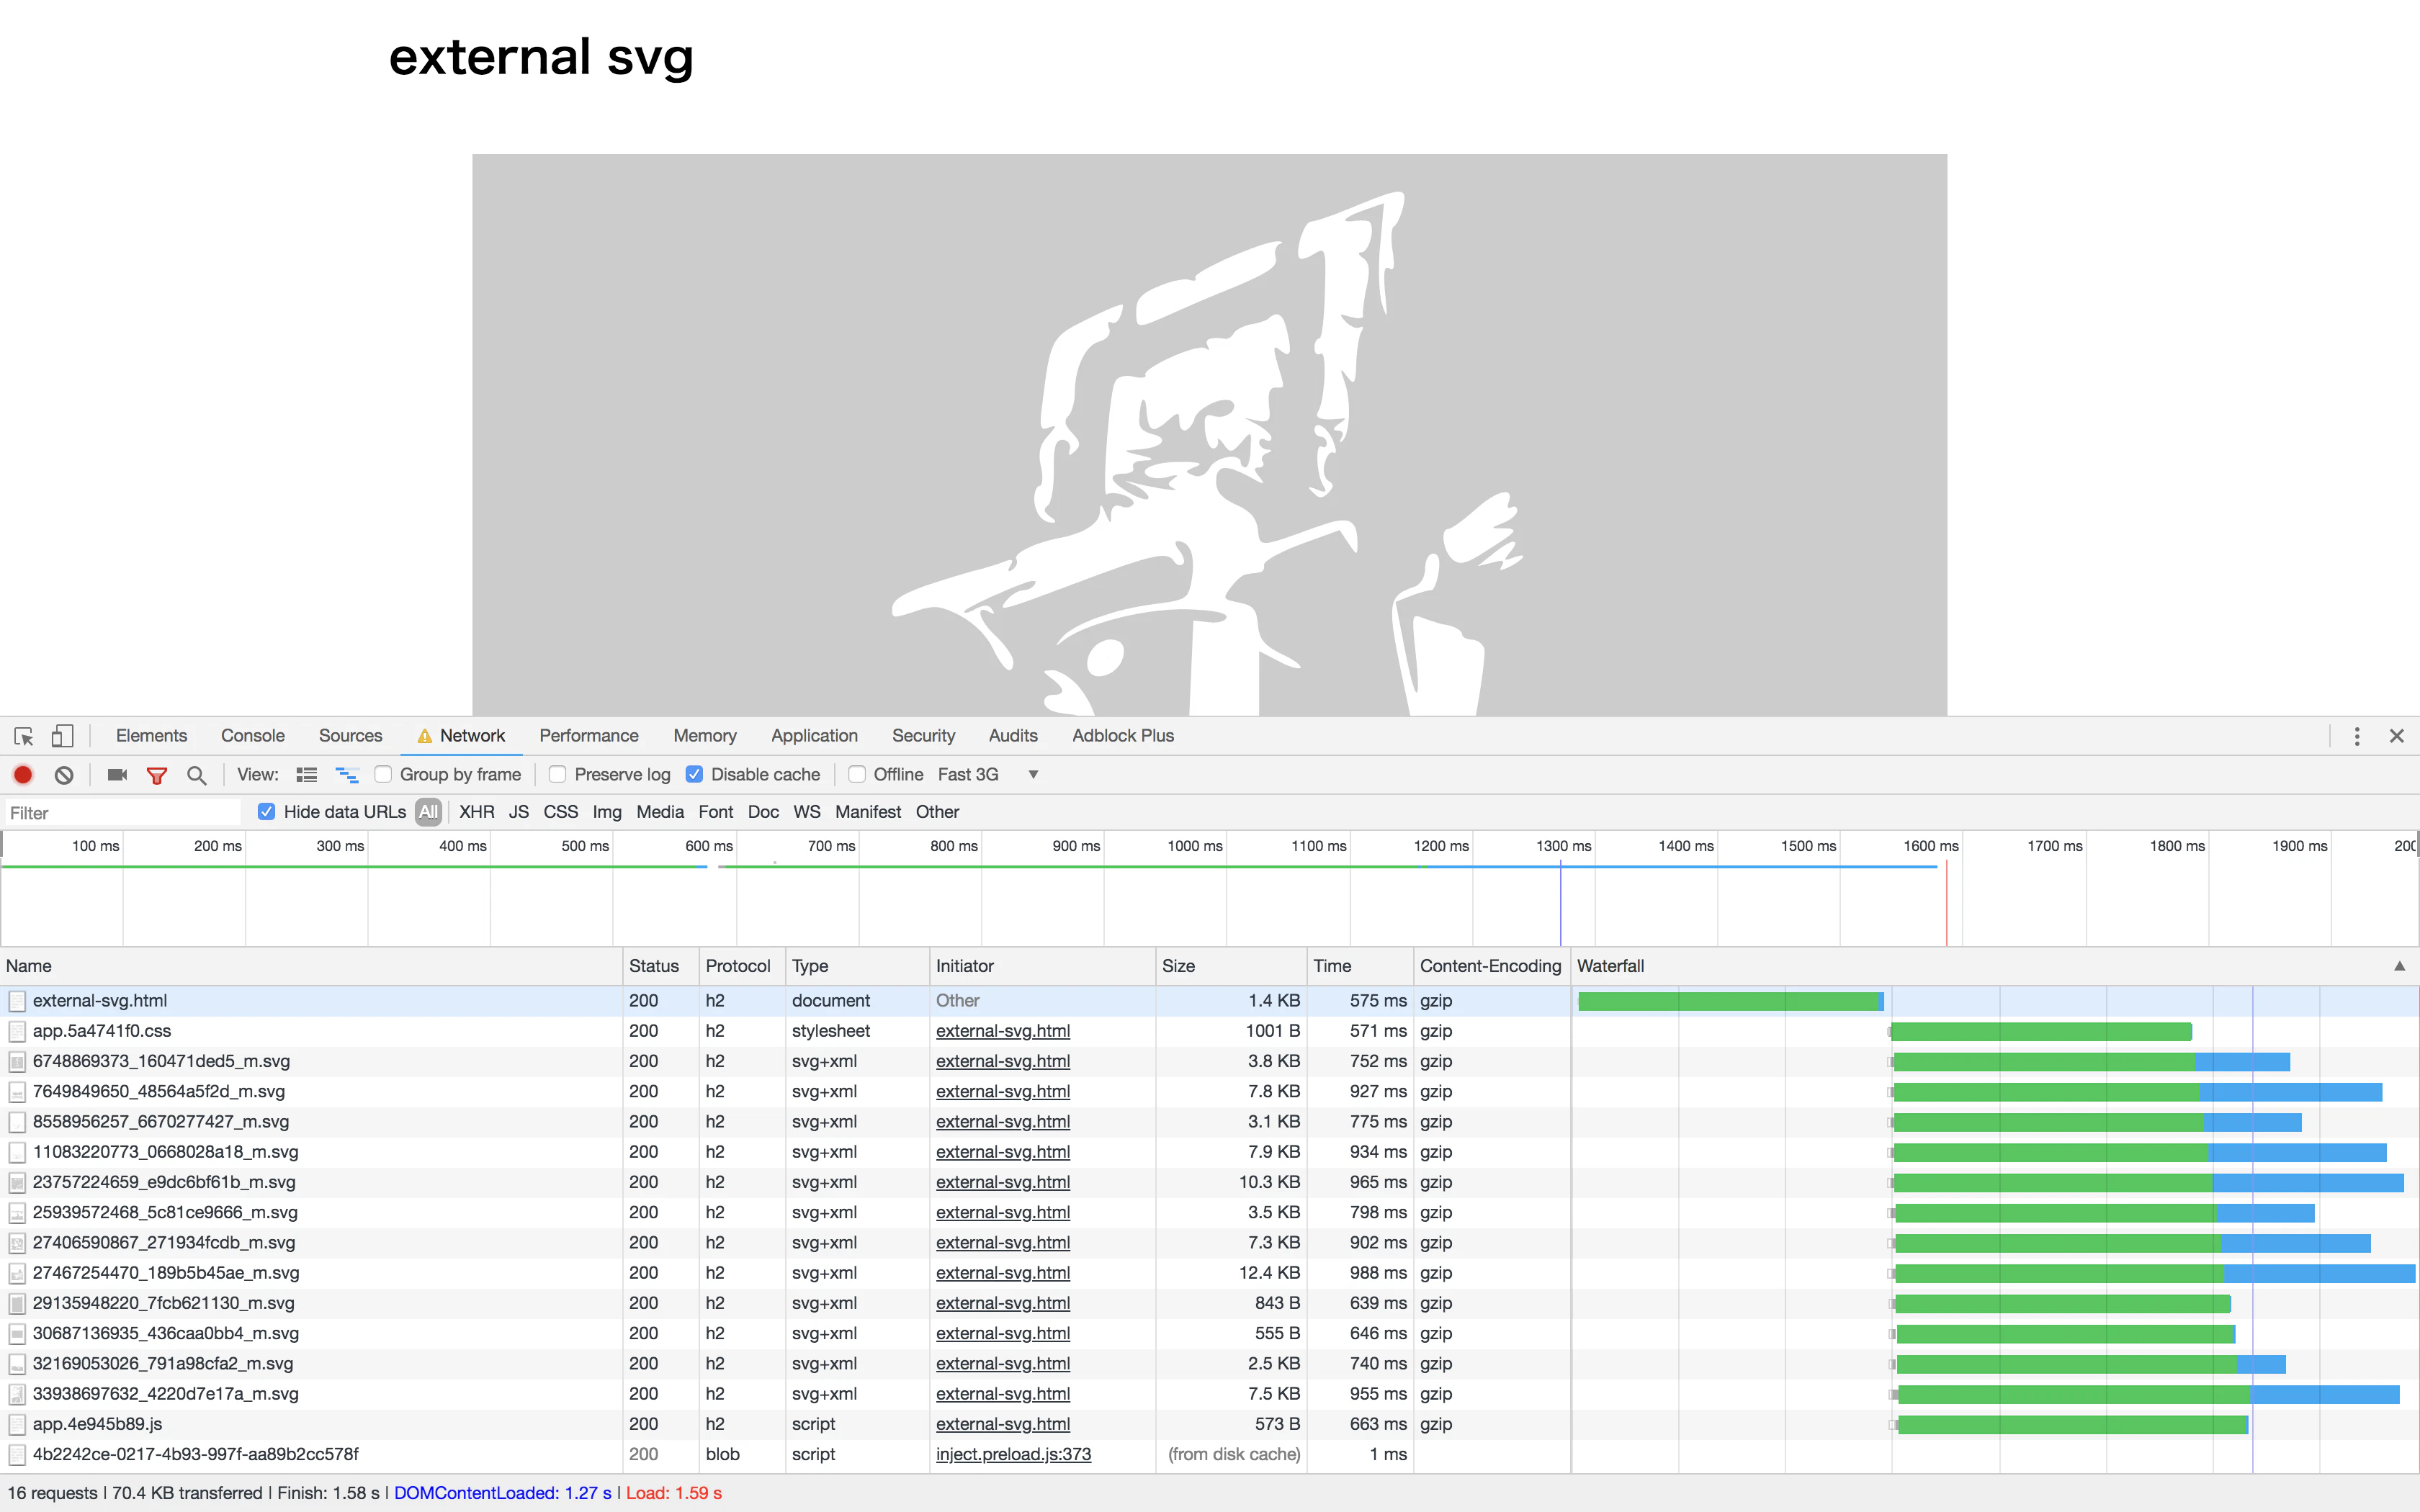Toggle the filter funnel icon

[x=157, y=775]
